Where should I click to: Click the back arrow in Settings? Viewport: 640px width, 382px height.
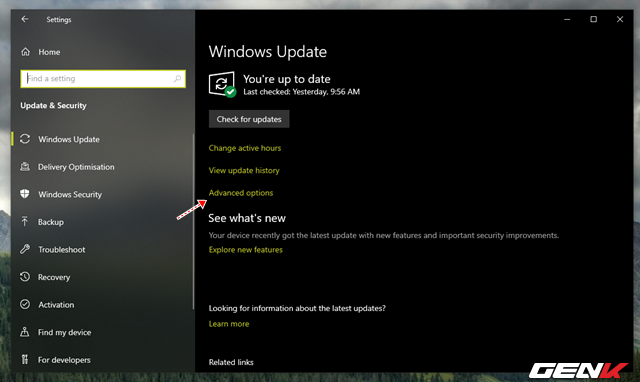tap(25, 19)
